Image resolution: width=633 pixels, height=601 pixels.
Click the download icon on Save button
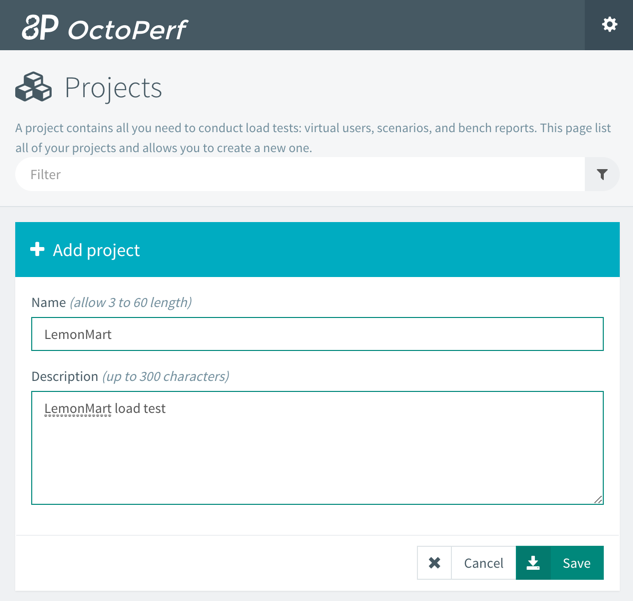coord(533,563)
